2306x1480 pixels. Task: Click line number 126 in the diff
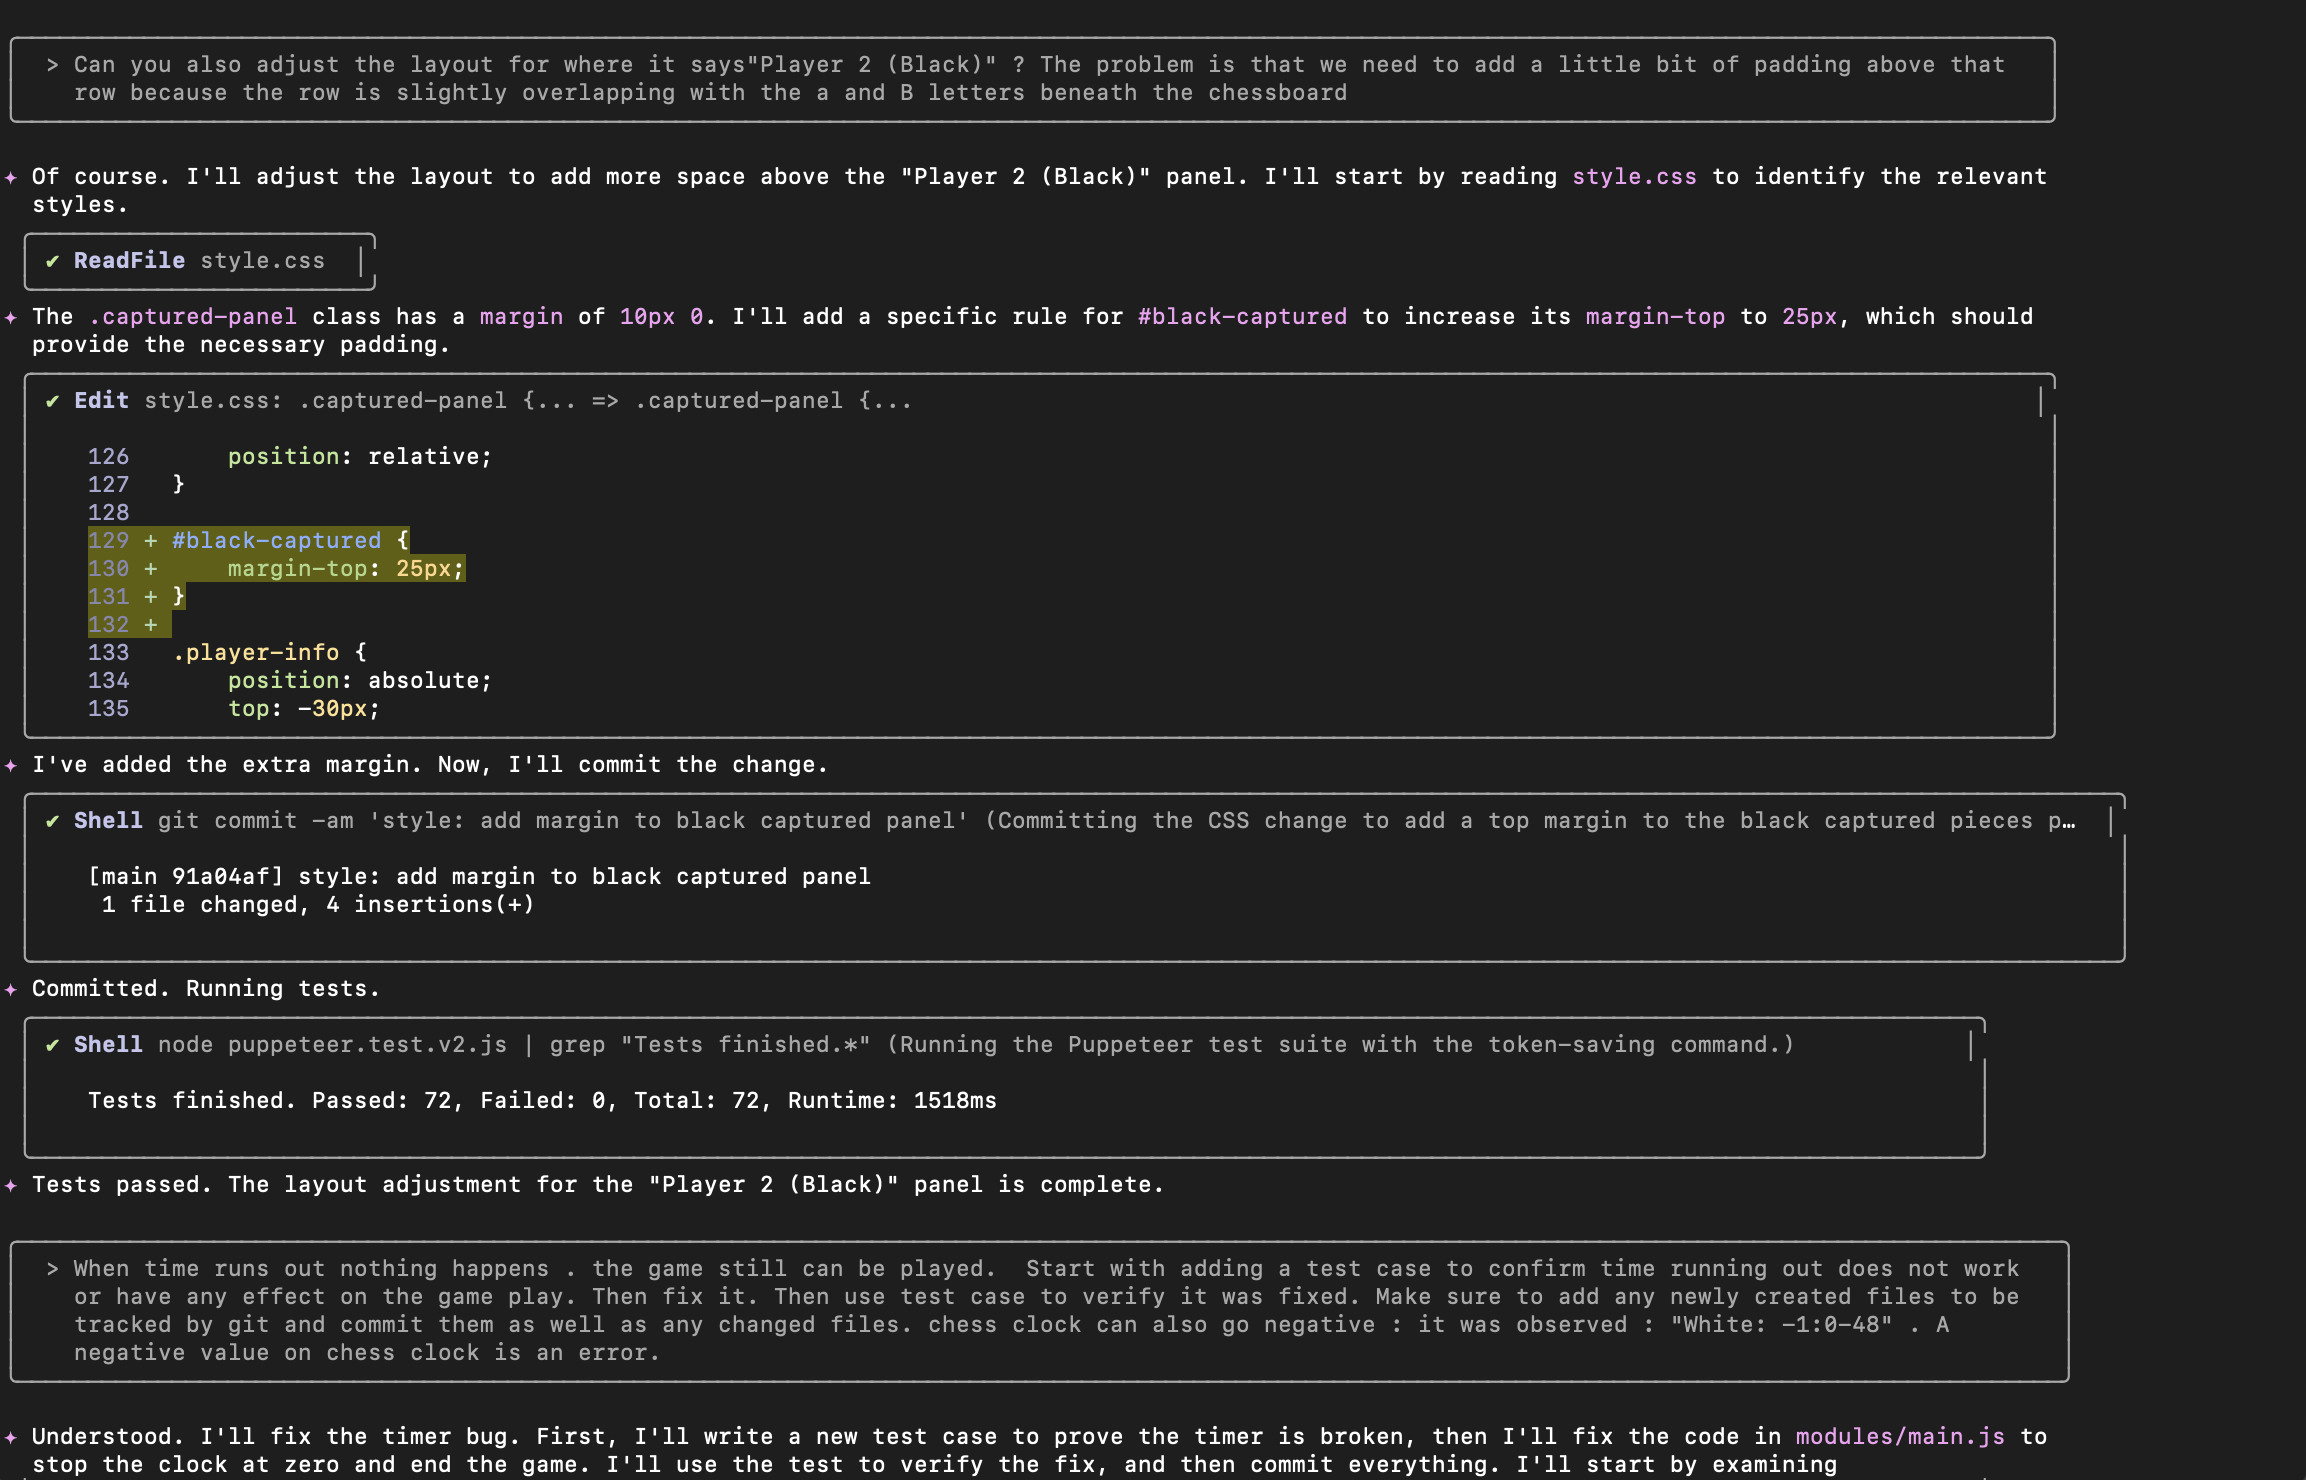tap(108, 457)
